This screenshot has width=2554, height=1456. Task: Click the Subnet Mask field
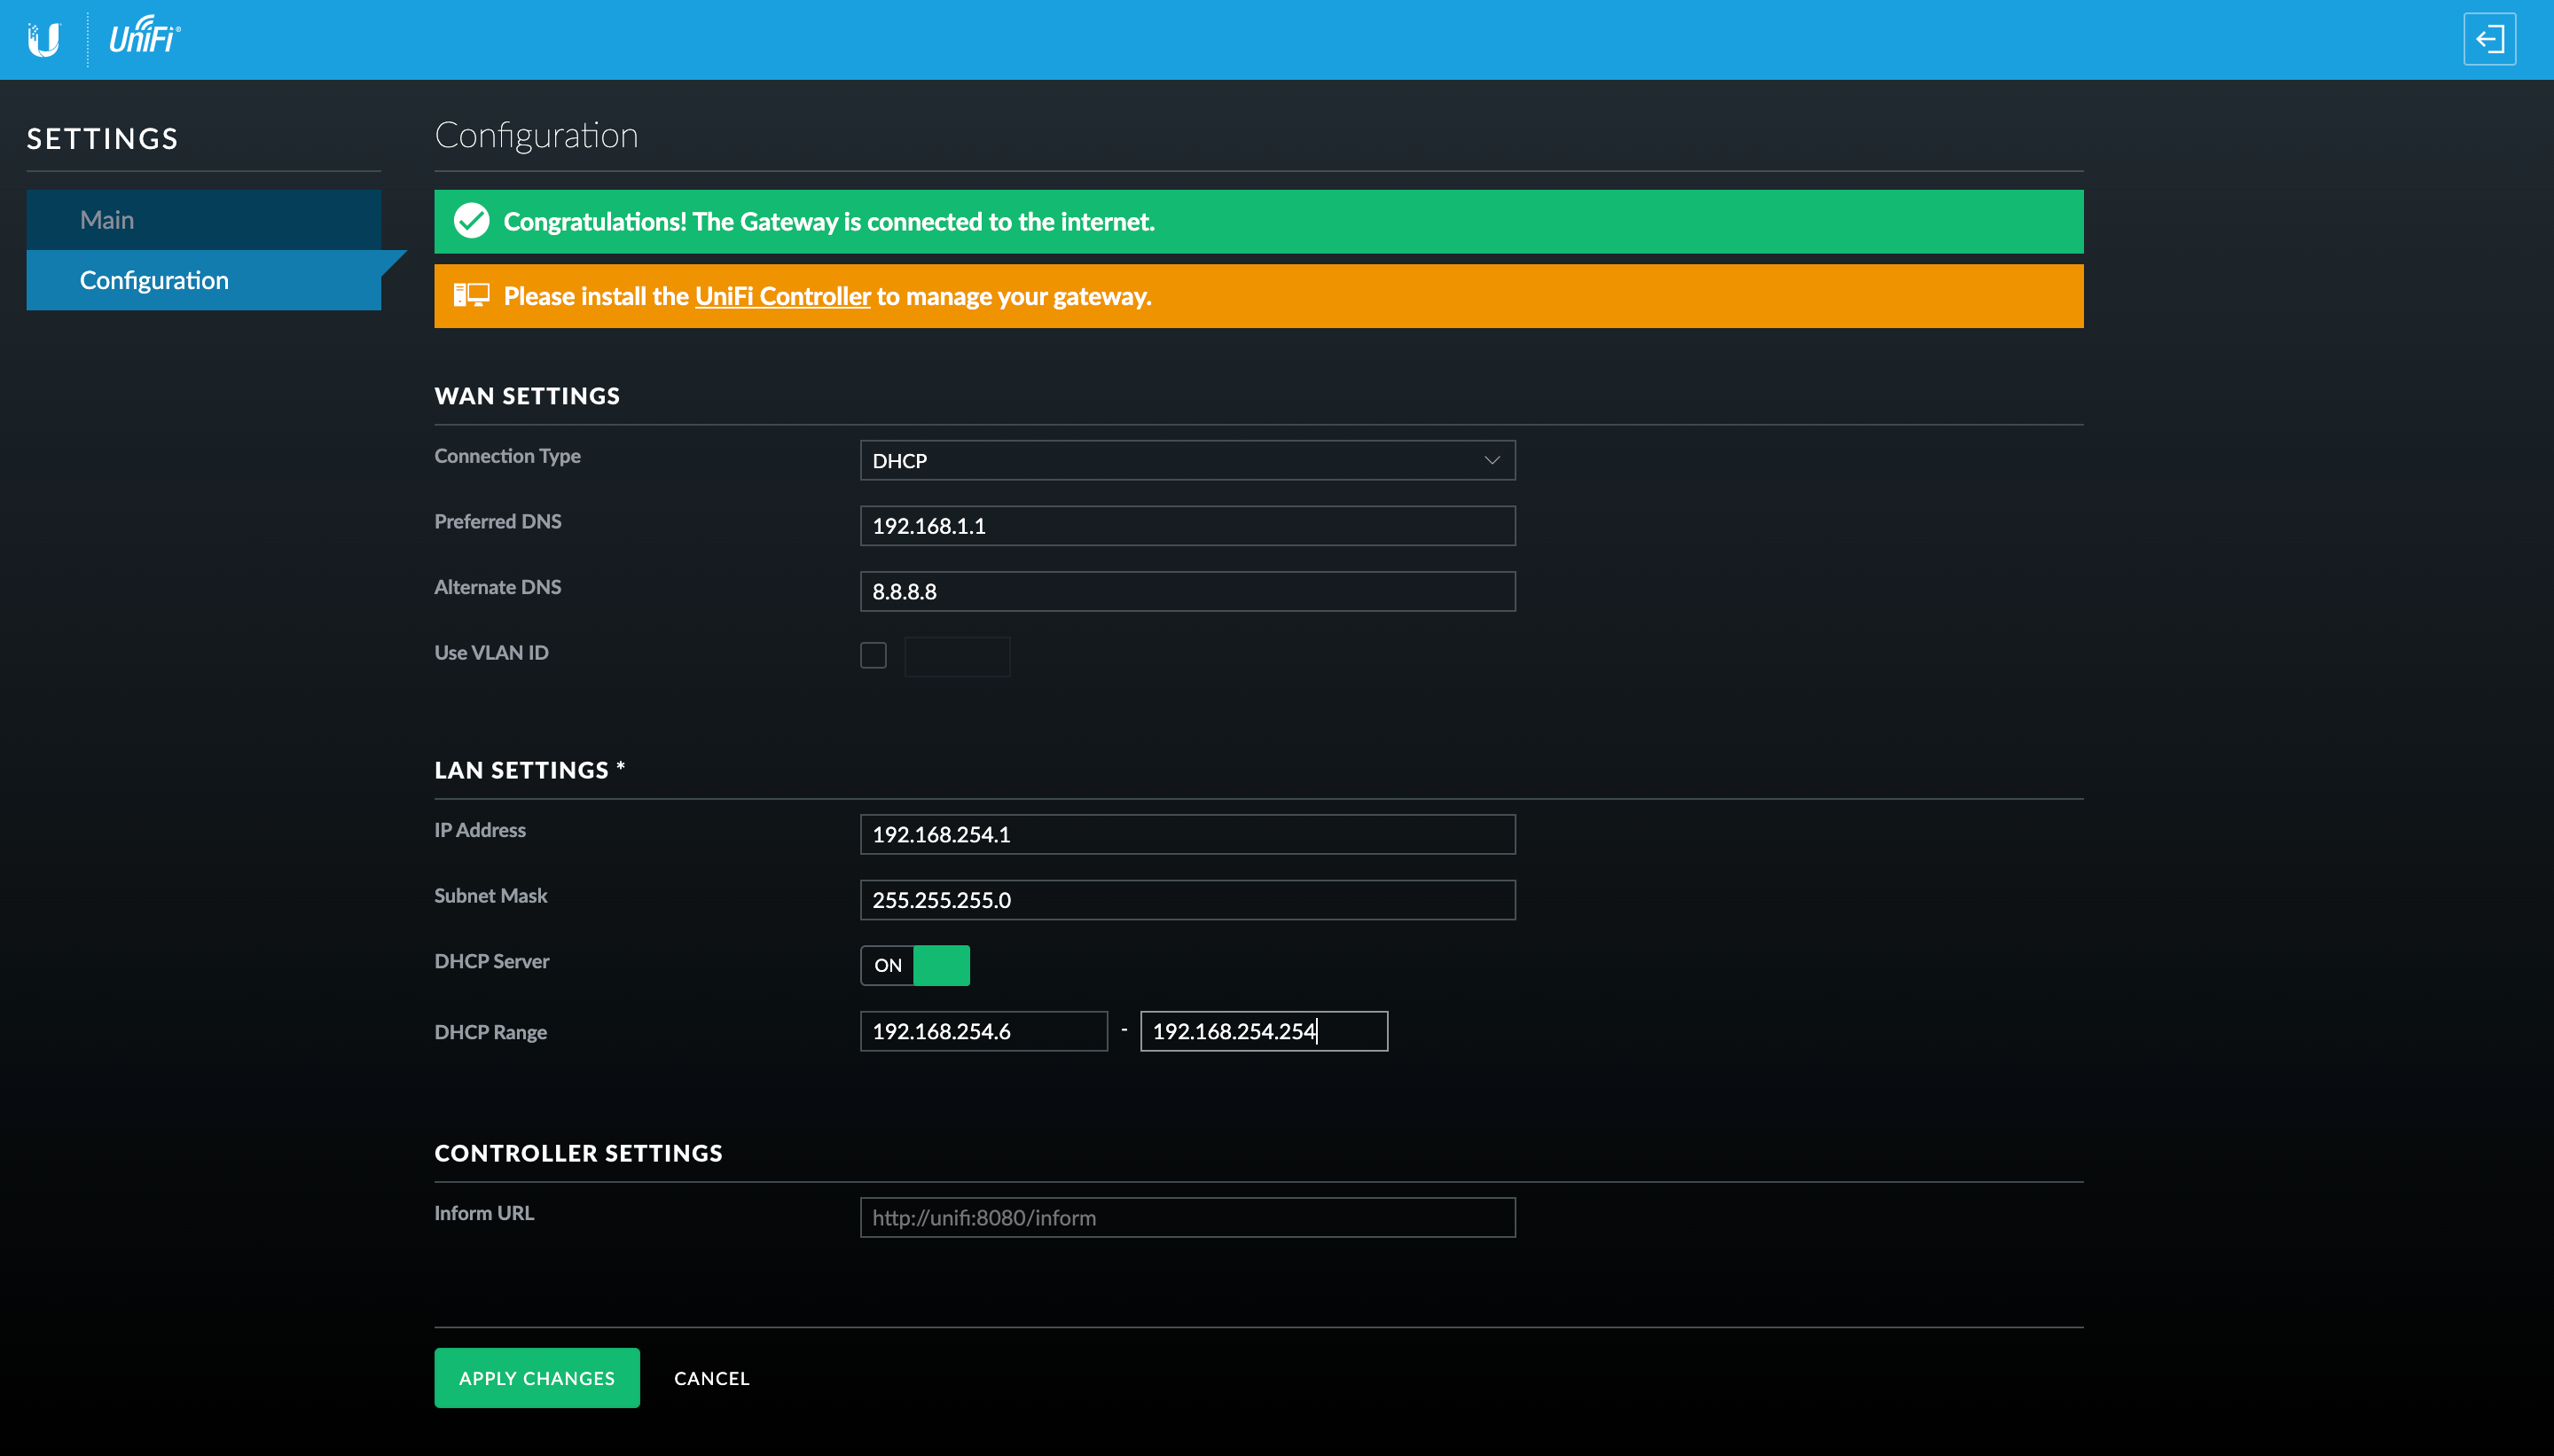point(1187,900)
